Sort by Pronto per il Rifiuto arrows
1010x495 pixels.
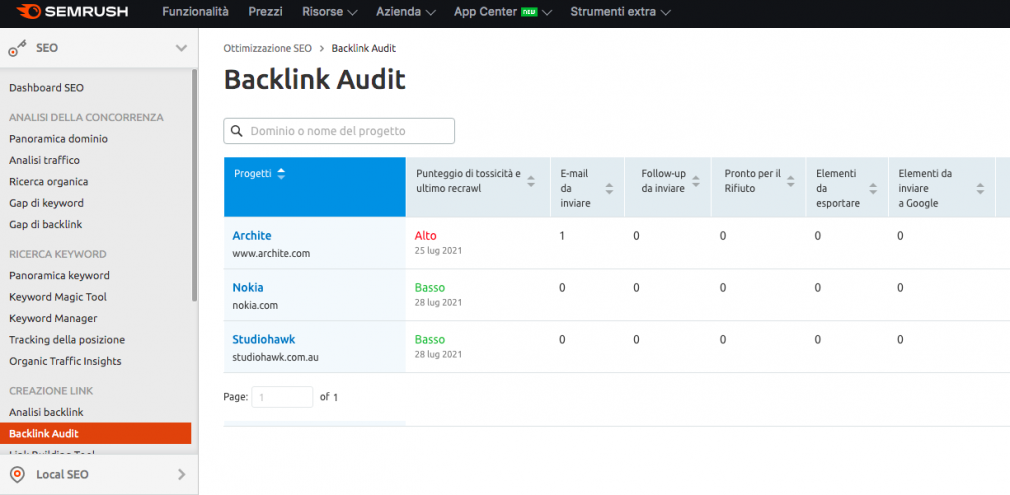click(x=791, y=181)
